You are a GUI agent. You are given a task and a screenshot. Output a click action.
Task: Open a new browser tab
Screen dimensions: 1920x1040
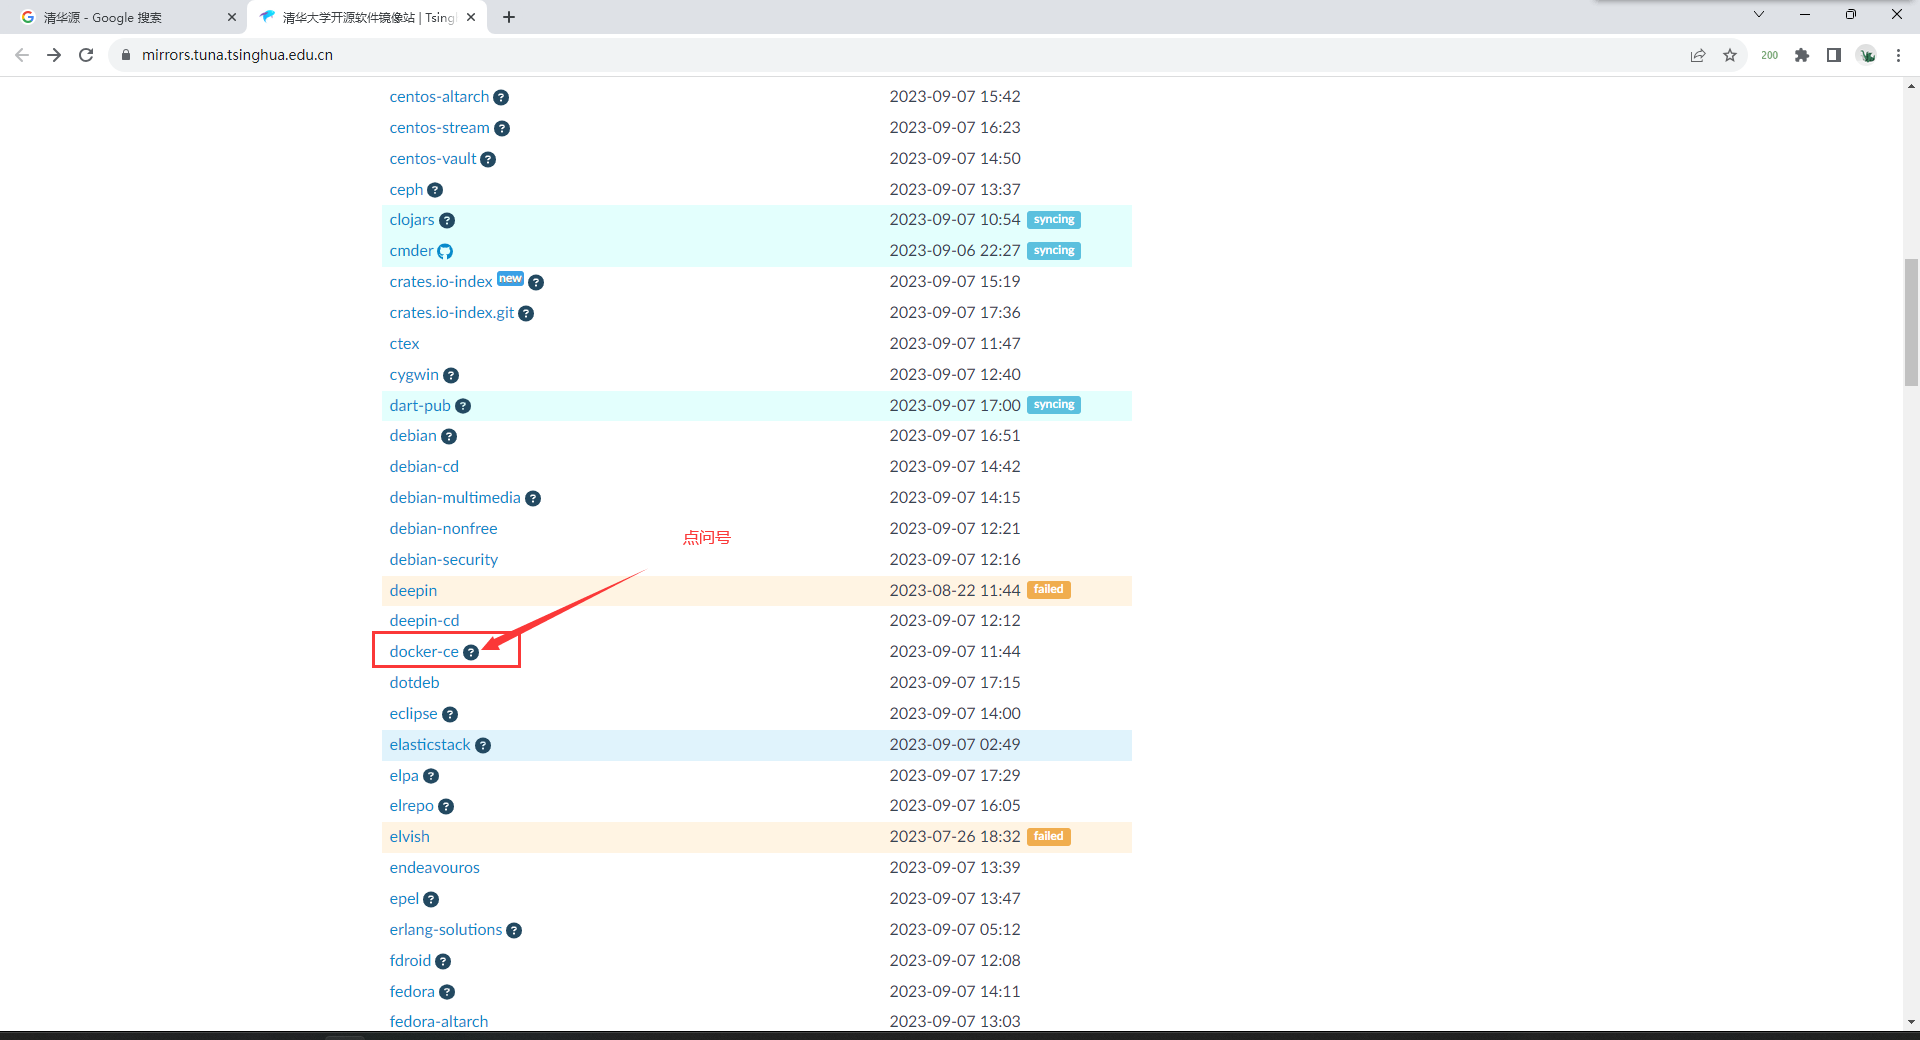[509, 17]
